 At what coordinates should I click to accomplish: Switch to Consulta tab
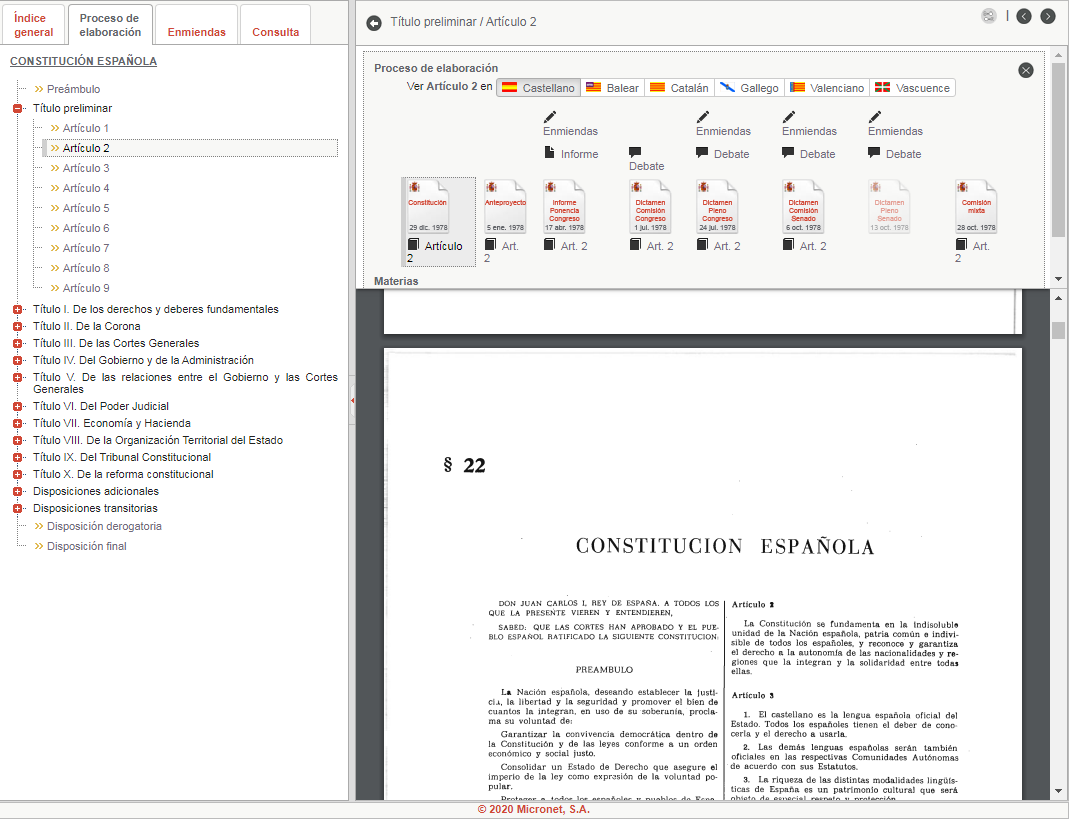275,25
